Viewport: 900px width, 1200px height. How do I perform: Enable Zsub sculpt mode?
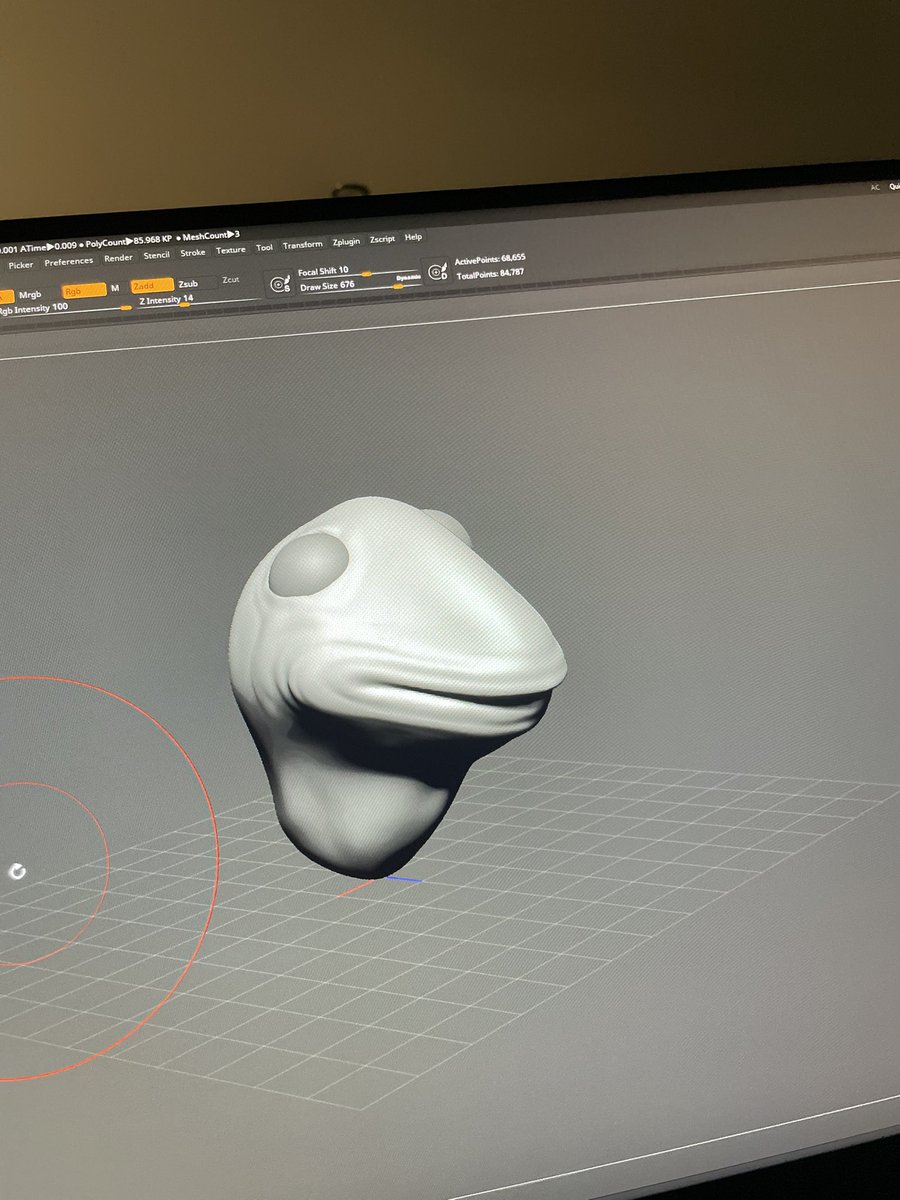click(188, 284)
